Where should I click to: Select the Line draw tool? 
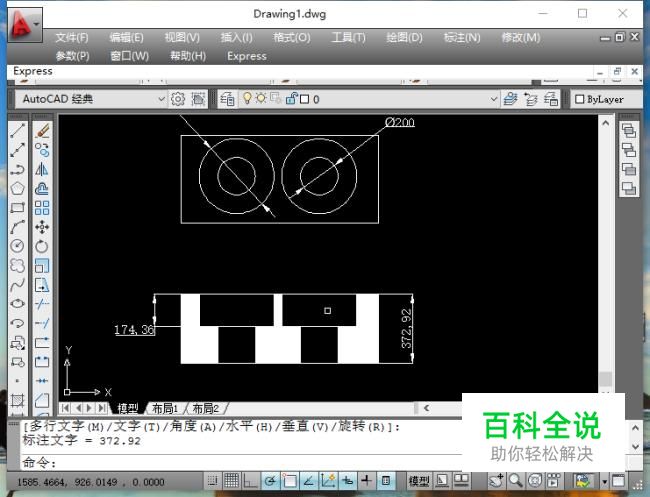17,131
